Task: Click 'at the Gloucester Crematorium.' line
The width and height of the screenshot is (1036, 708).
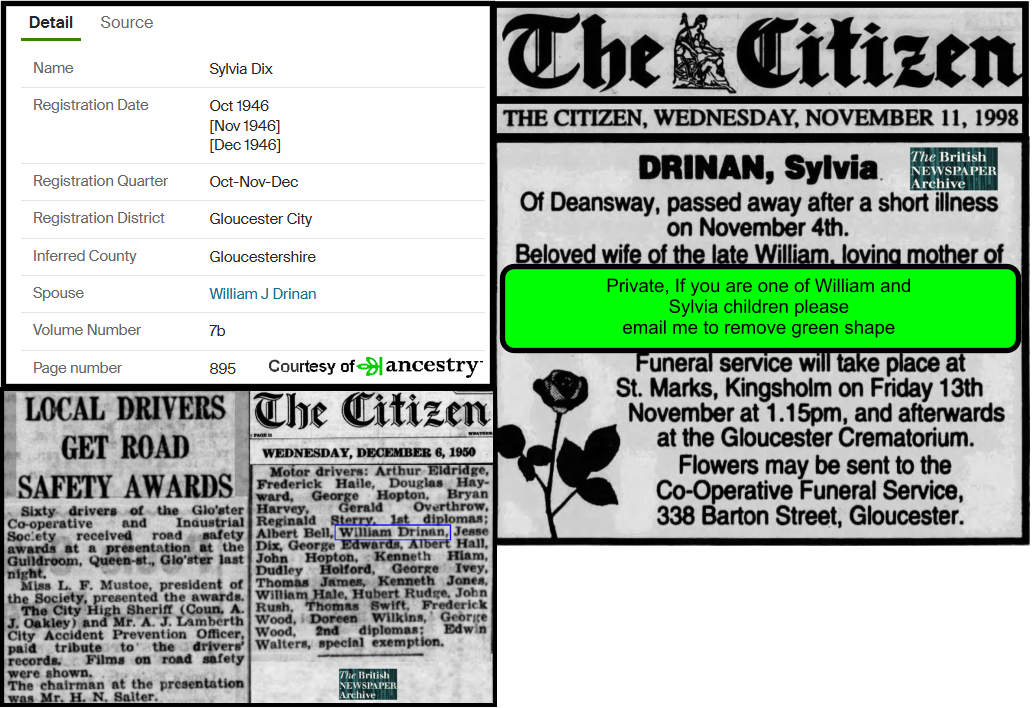Action: (815, 438)
